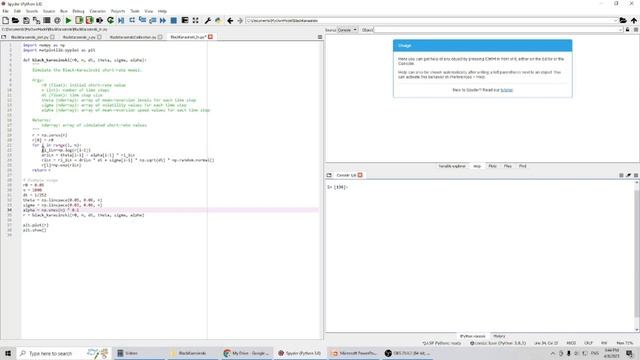Close the Console 1/A tab
The image size is (640, 360).
360,175
